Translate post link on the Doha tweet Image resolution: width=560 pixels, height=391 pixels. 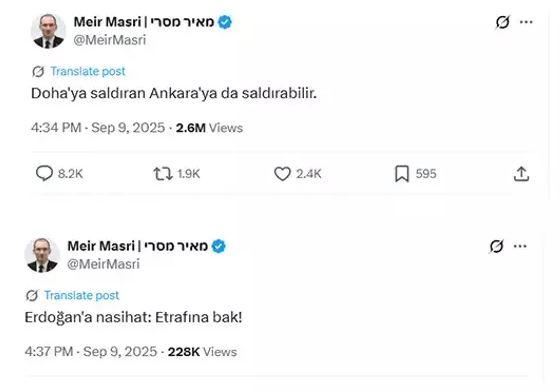pos(88,71)
